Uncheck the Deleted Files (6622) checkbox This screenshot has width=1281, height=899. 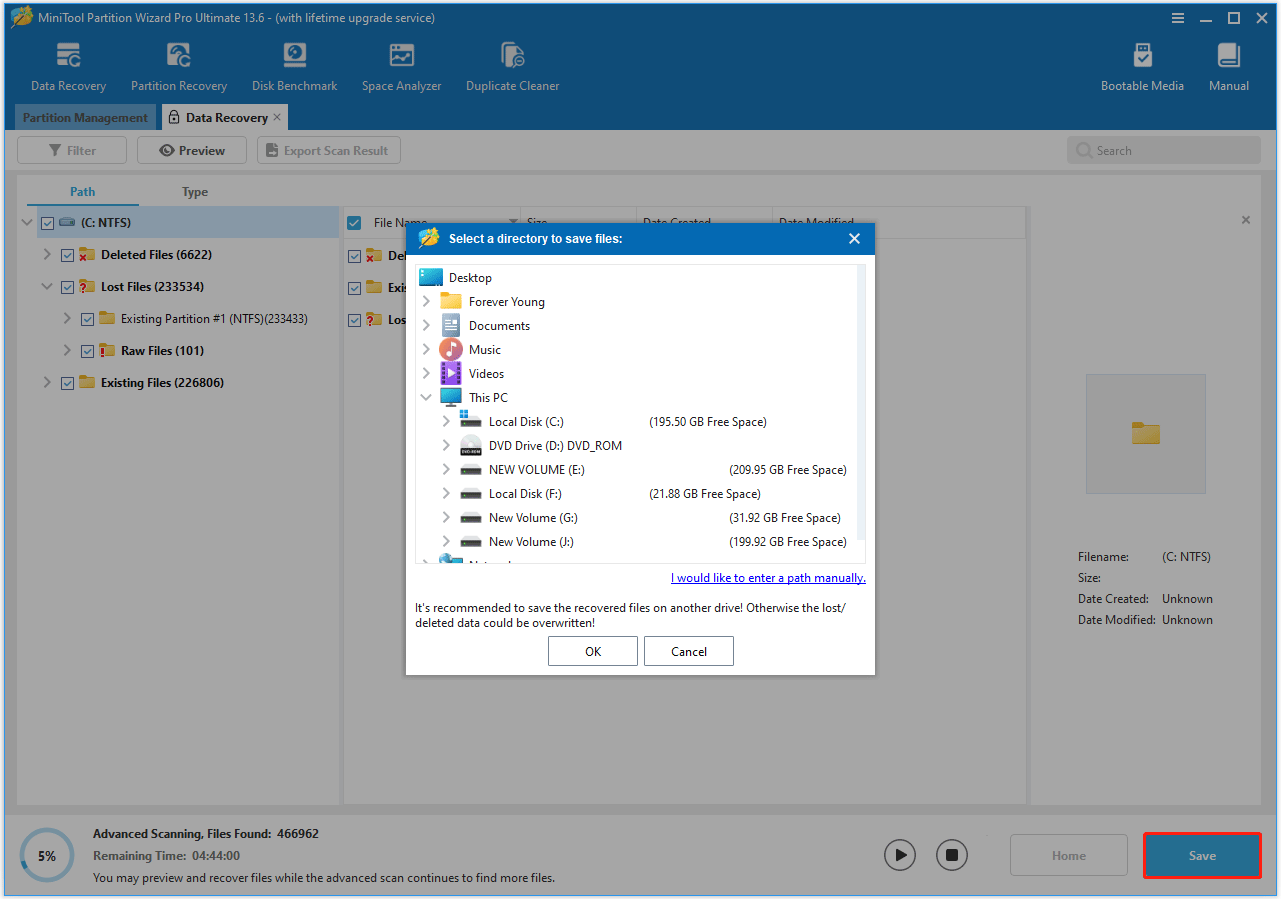67,254
